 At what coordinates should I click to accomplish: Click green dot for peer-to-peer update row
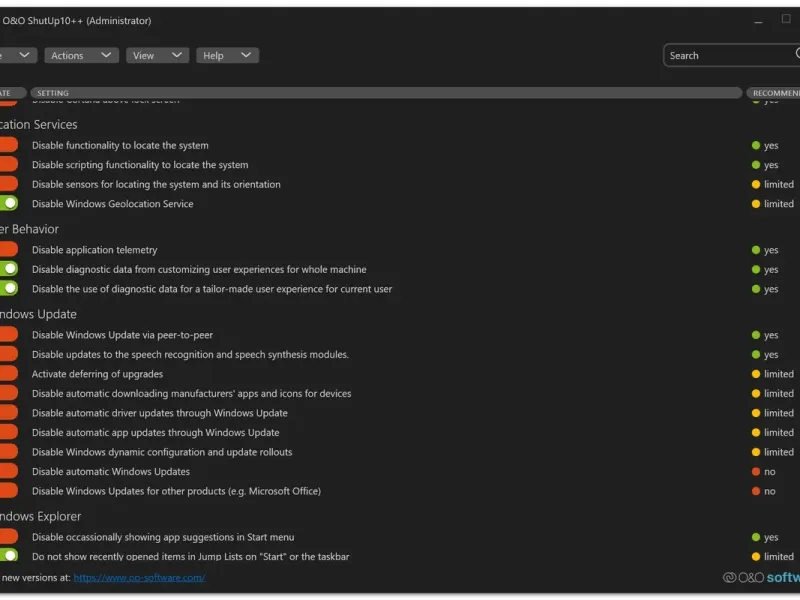756,335
